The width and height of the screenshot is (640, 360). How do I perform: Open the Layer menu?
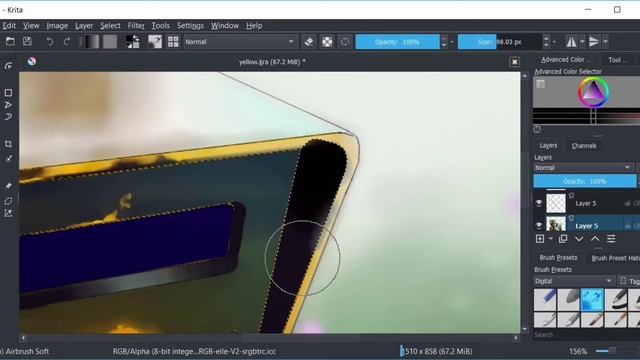pyautogui.click(x=84, y=26)
